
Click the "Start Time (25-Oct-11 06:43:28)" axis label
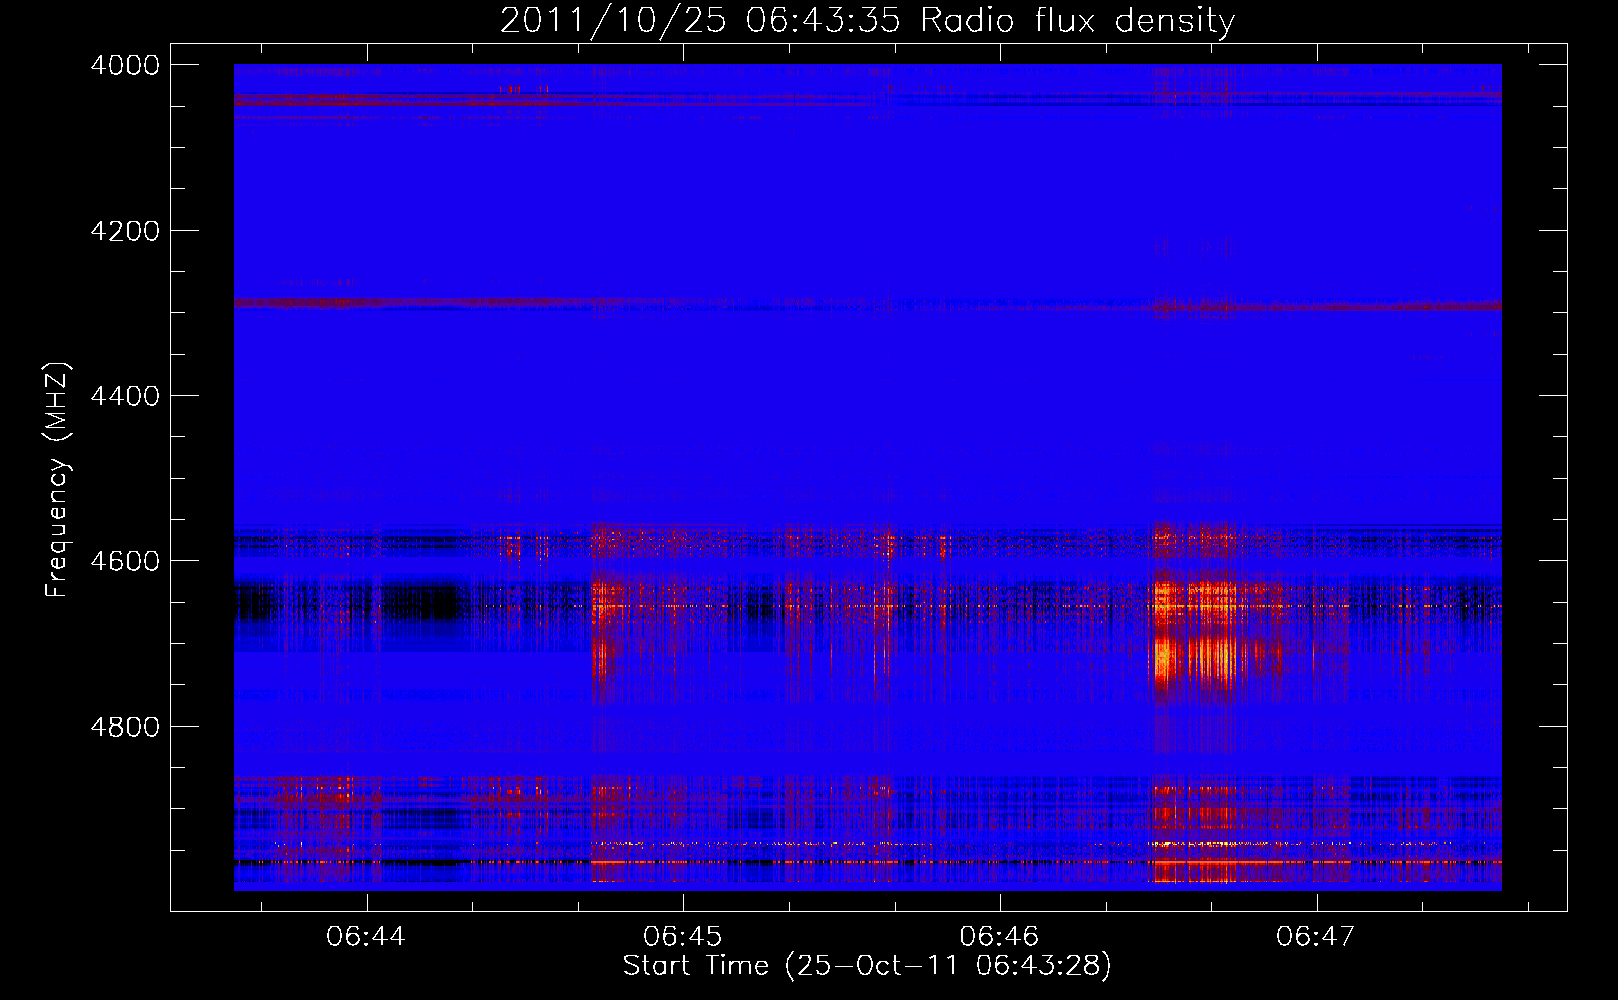pos(867,966)
